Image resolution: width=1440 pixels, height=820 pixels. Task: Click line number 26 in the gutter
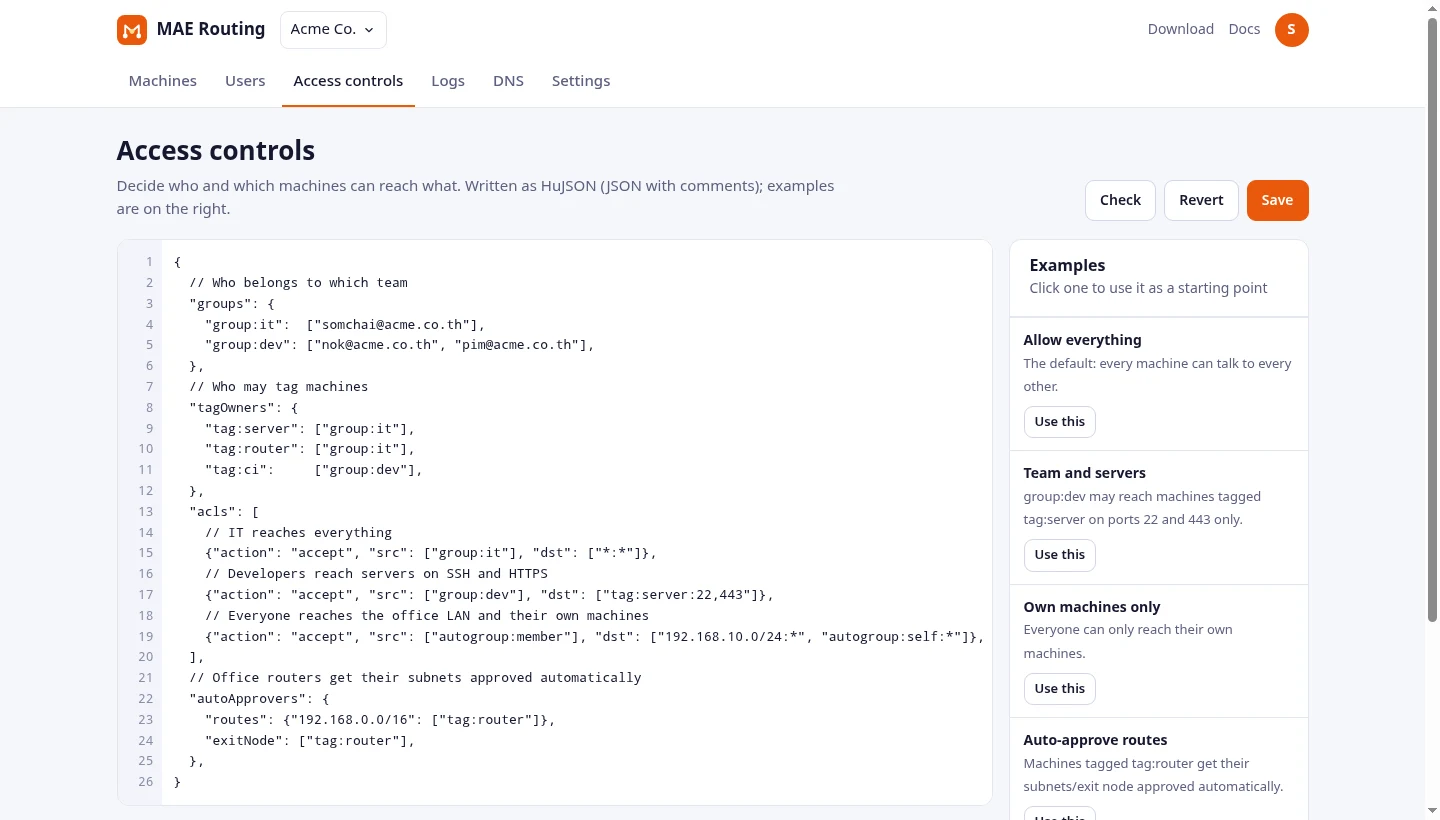(146, 782)
